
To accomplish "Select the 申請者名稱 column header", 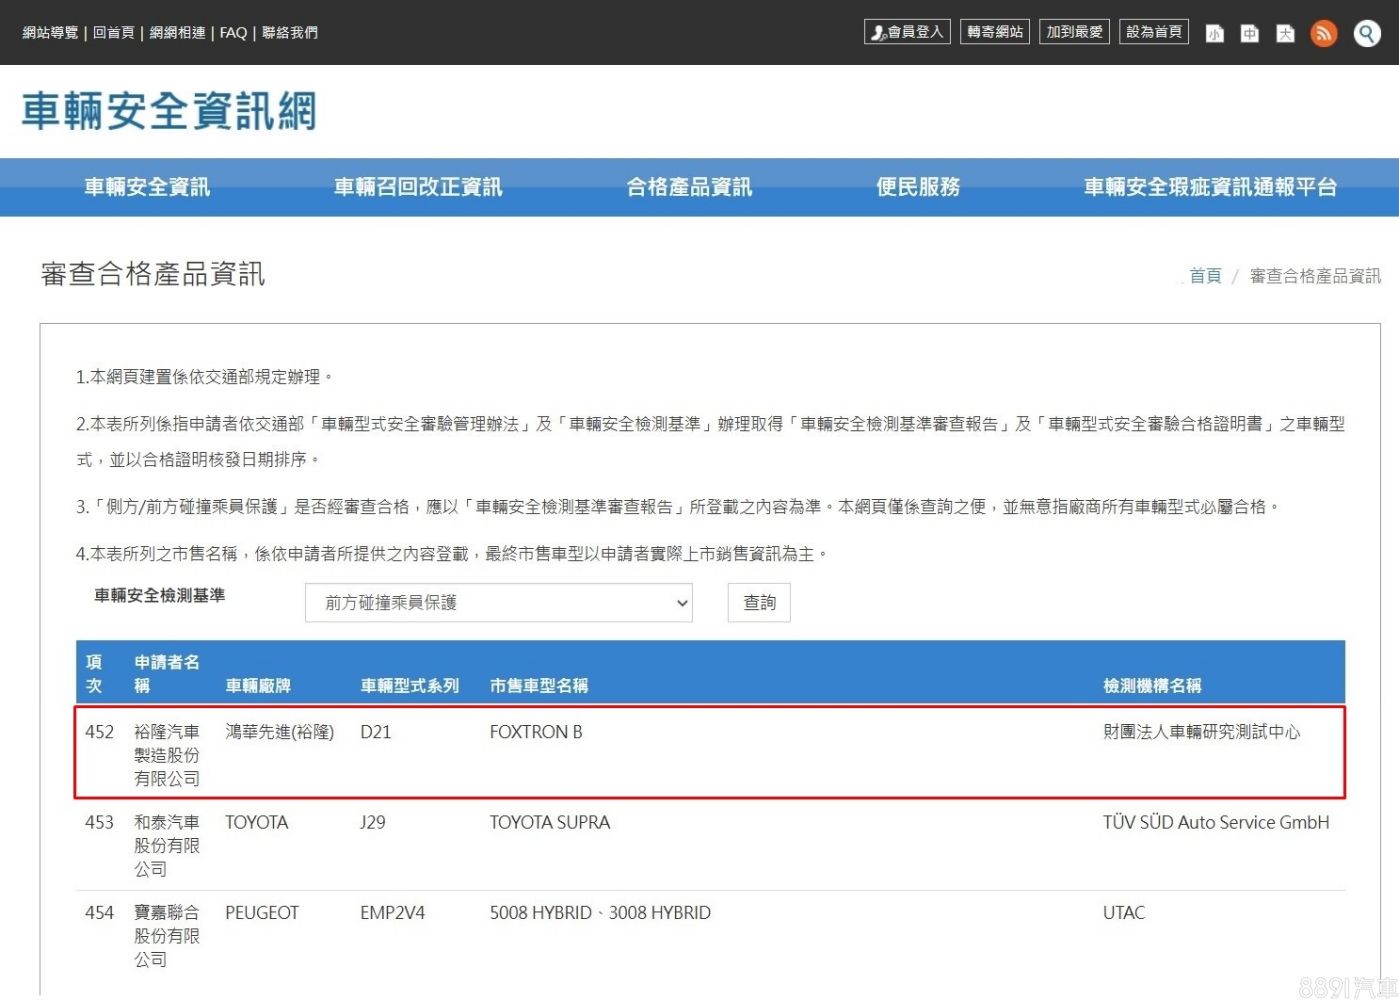I will (x=167, y=674).
